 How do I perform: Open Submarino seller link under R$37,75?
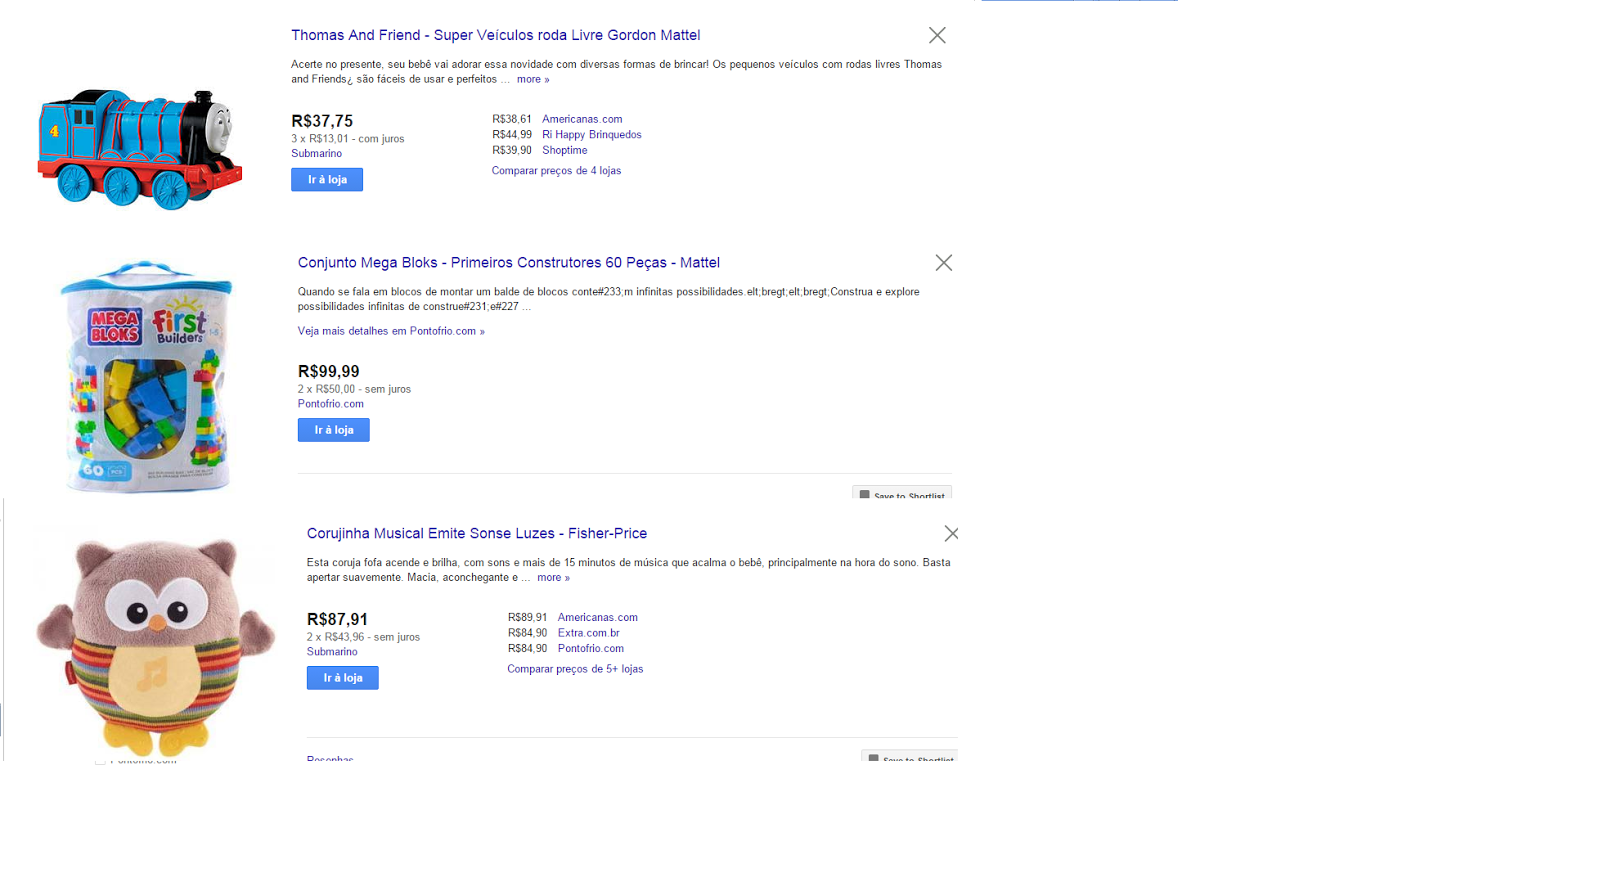click(x=316, y=153)
